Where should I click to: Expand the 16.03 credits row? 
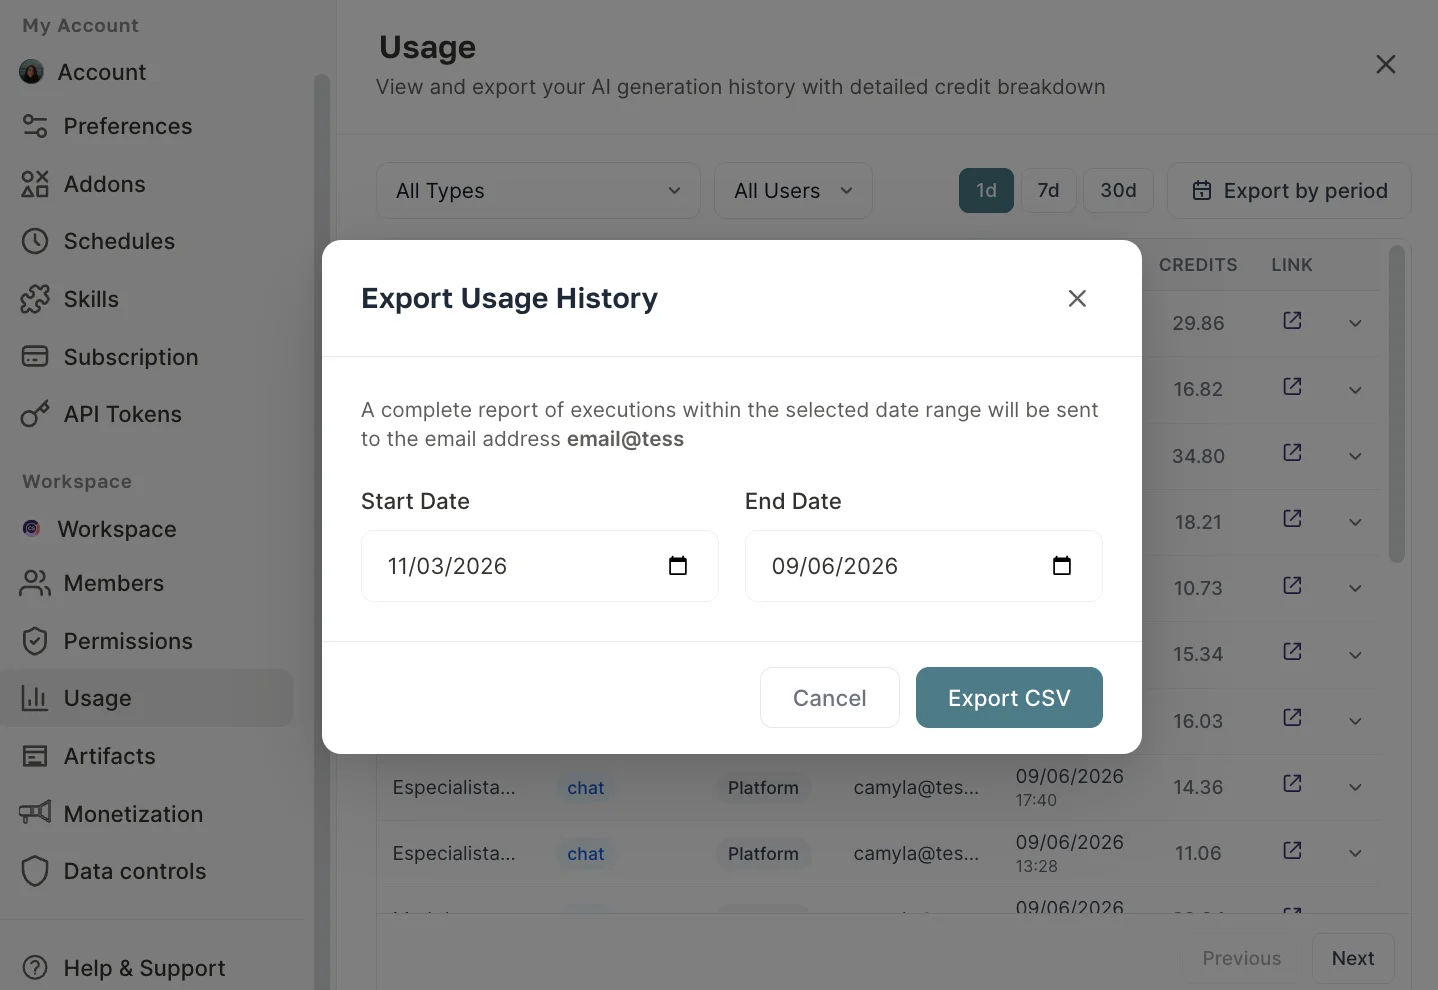[x=1355, y=721]
